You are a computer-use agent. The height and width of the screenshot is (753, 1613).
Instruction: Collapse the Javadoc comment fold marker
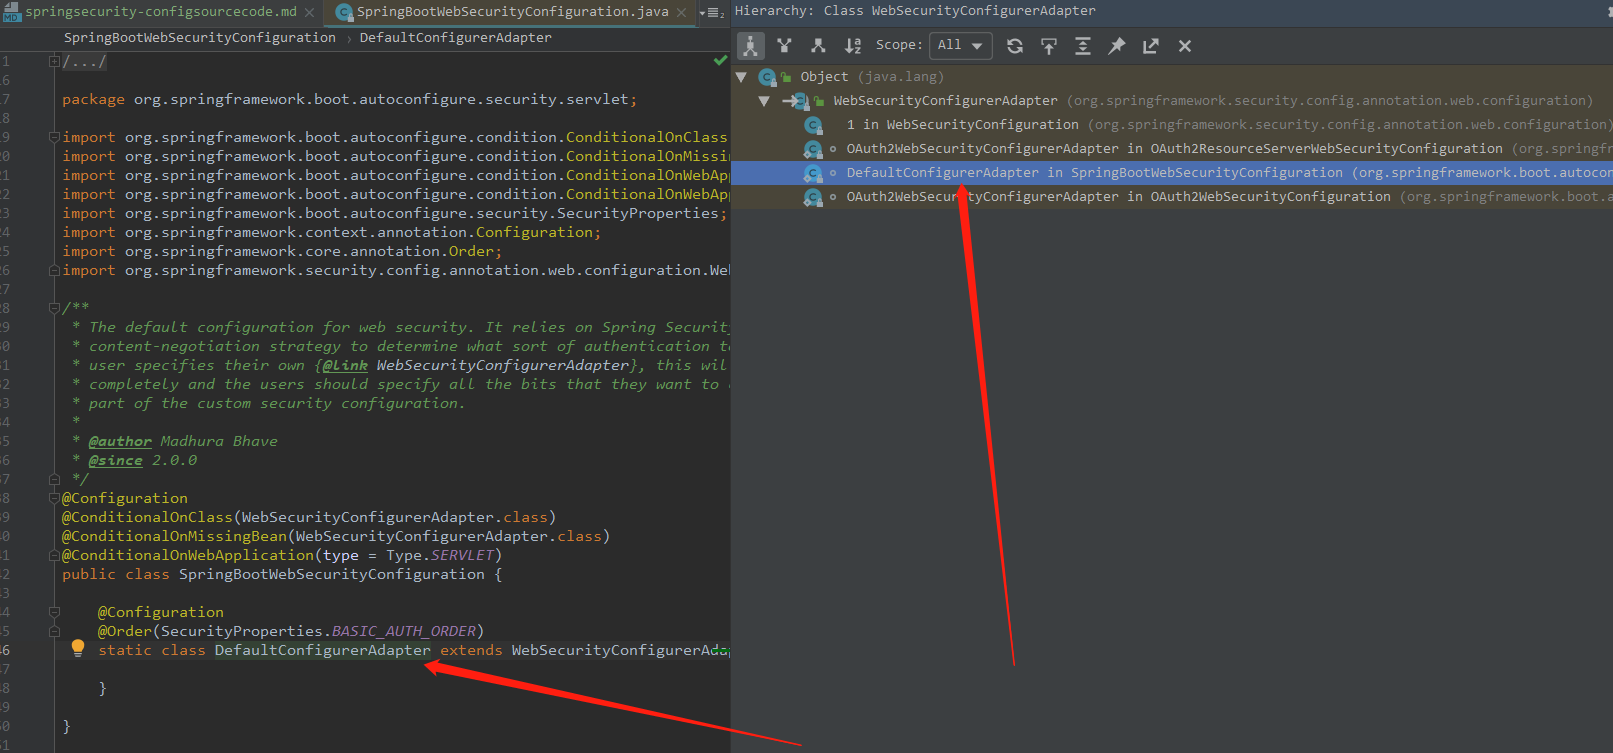click(x=54, y=308)
